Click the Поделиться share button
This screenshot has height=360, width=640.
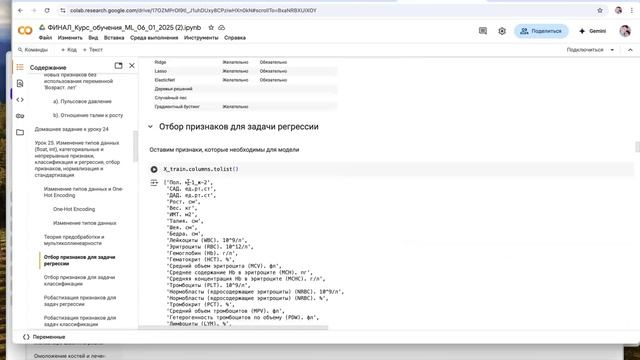tap(541, 31)
